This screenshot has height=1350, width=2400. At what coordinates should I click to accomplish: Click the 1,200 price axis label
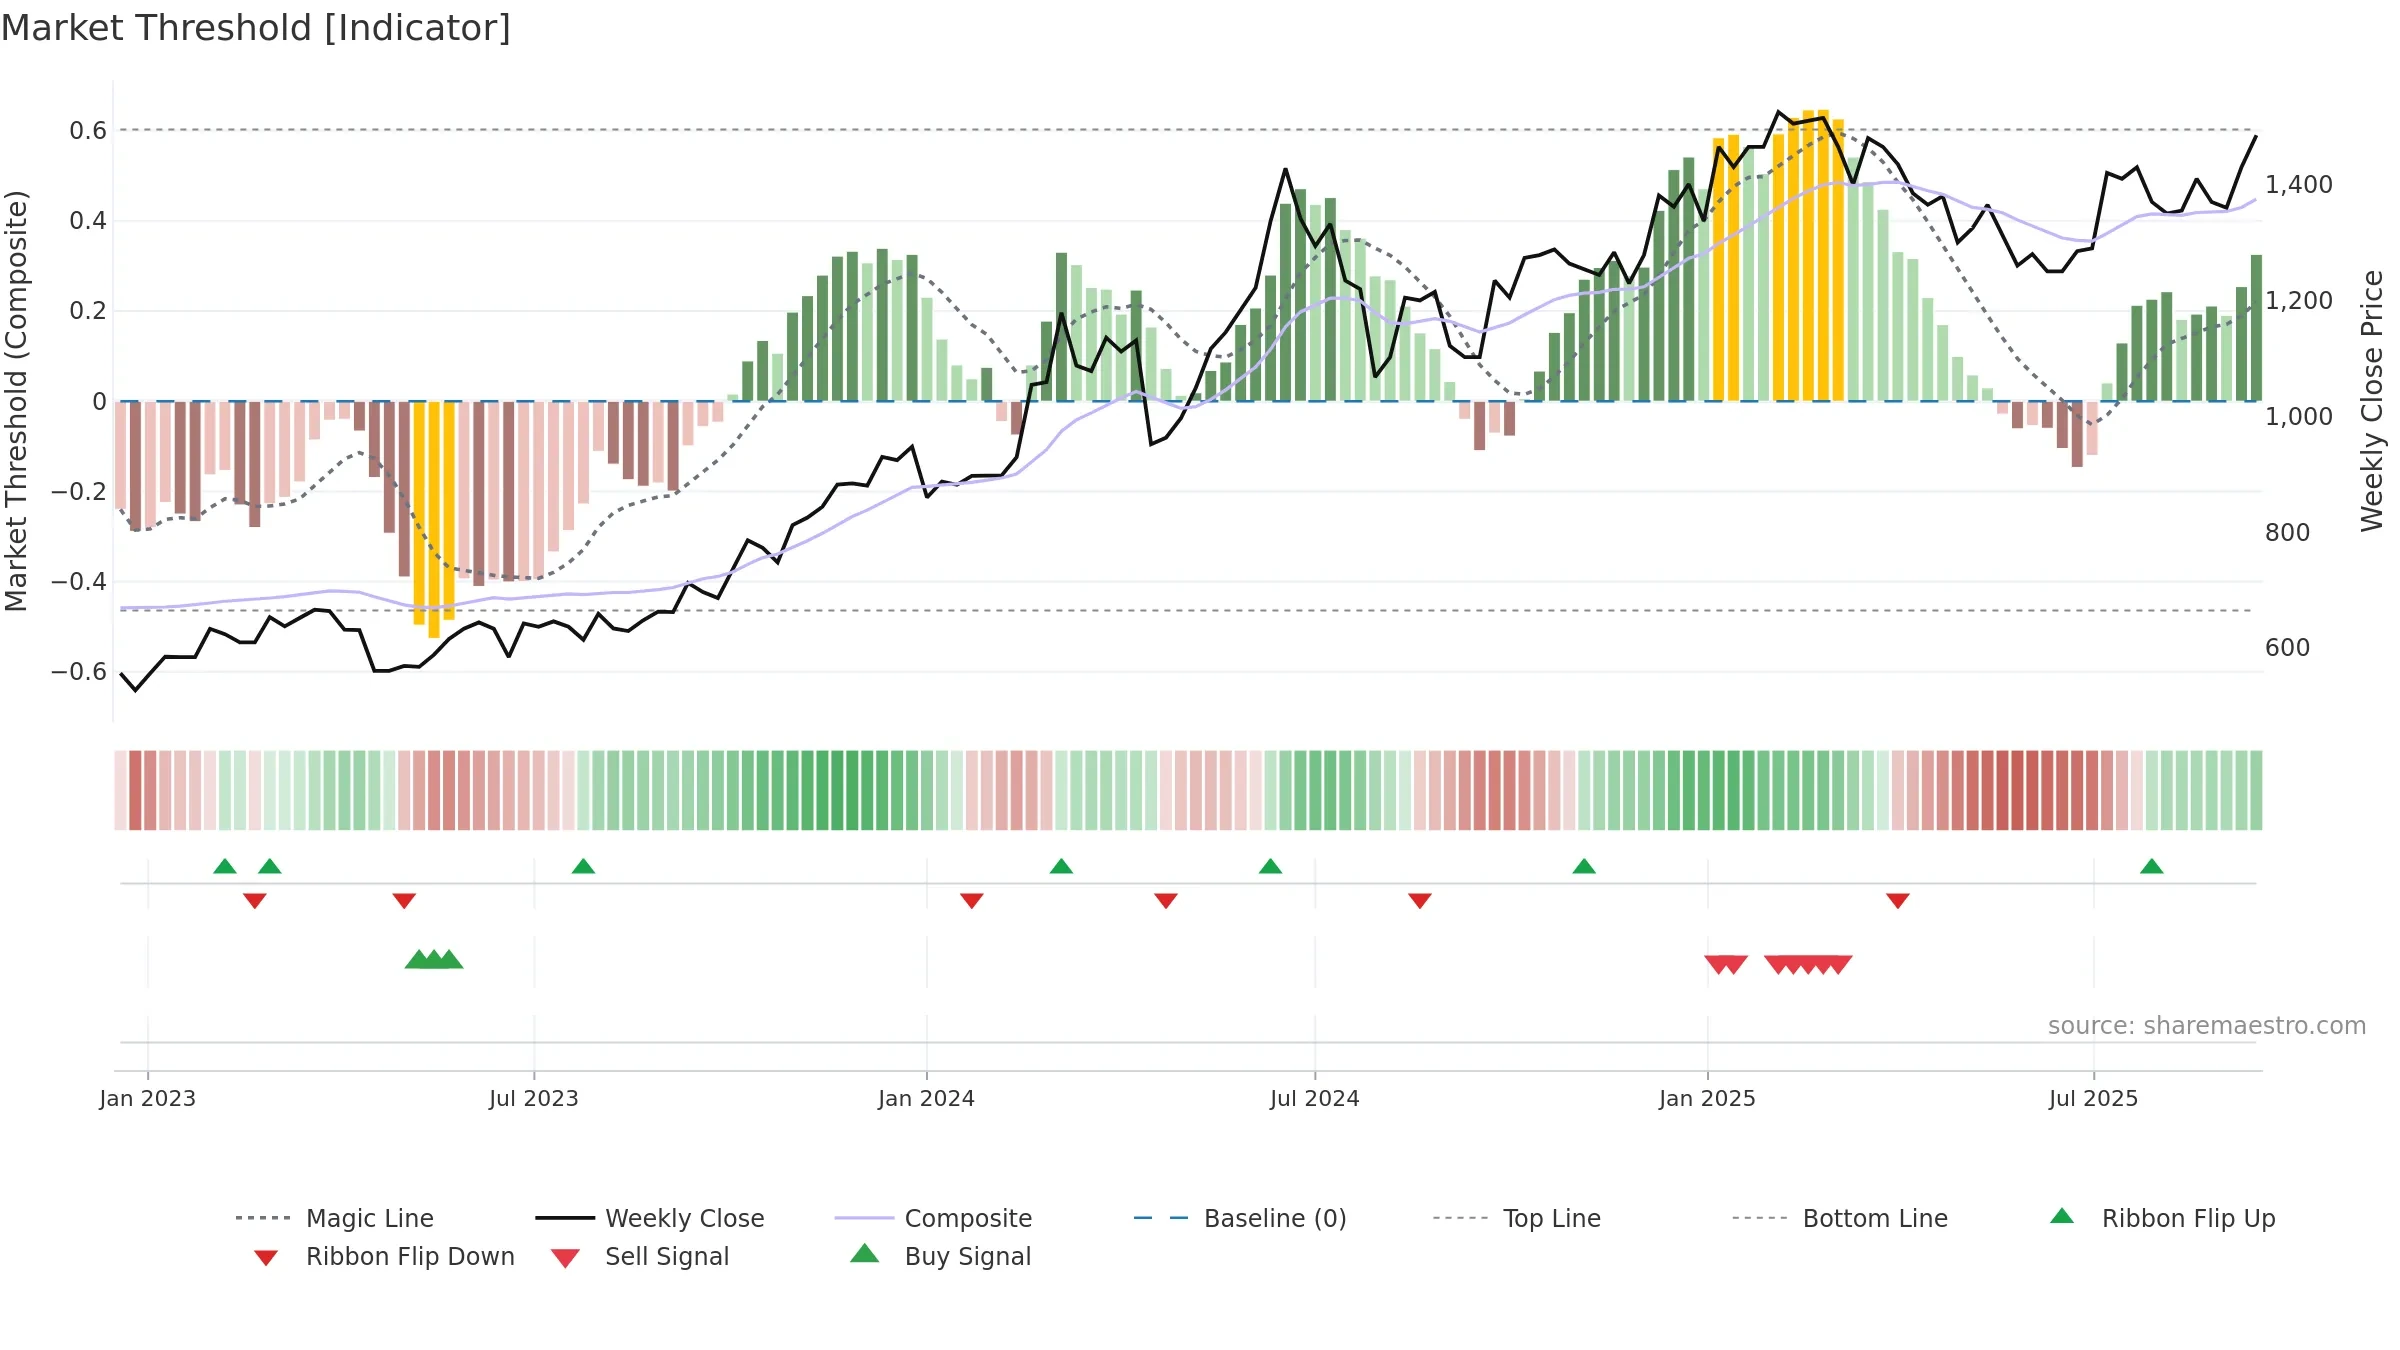tap(2299, 301)
